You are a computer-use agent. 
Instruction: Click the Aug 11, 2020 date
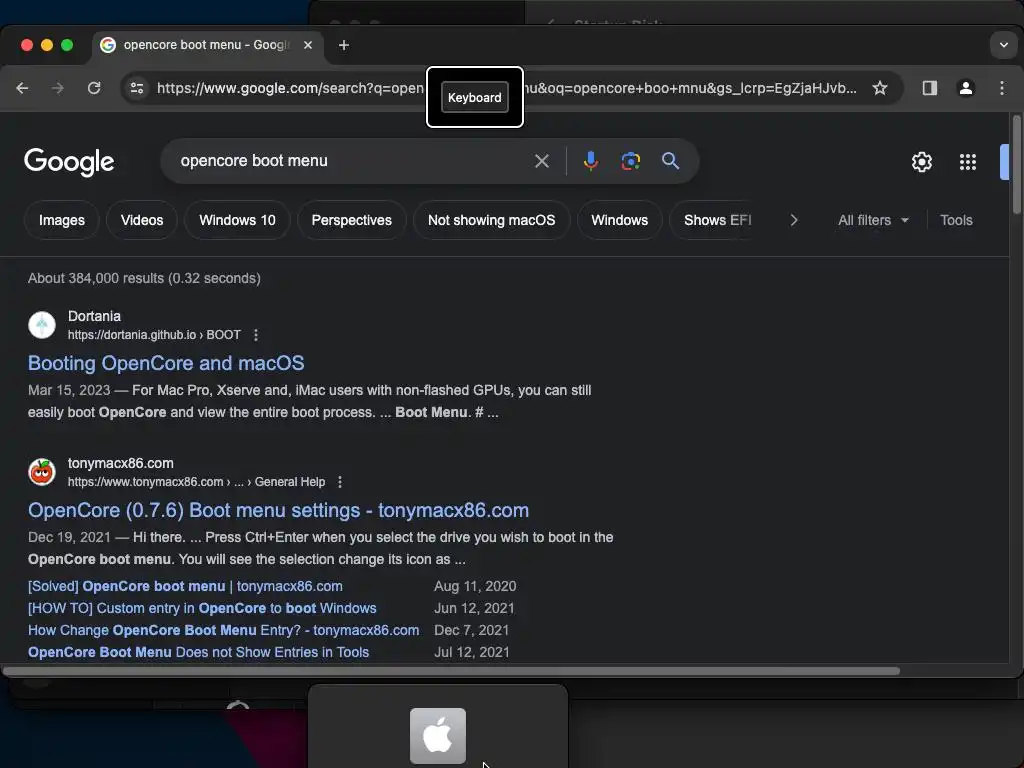point(475,586)
